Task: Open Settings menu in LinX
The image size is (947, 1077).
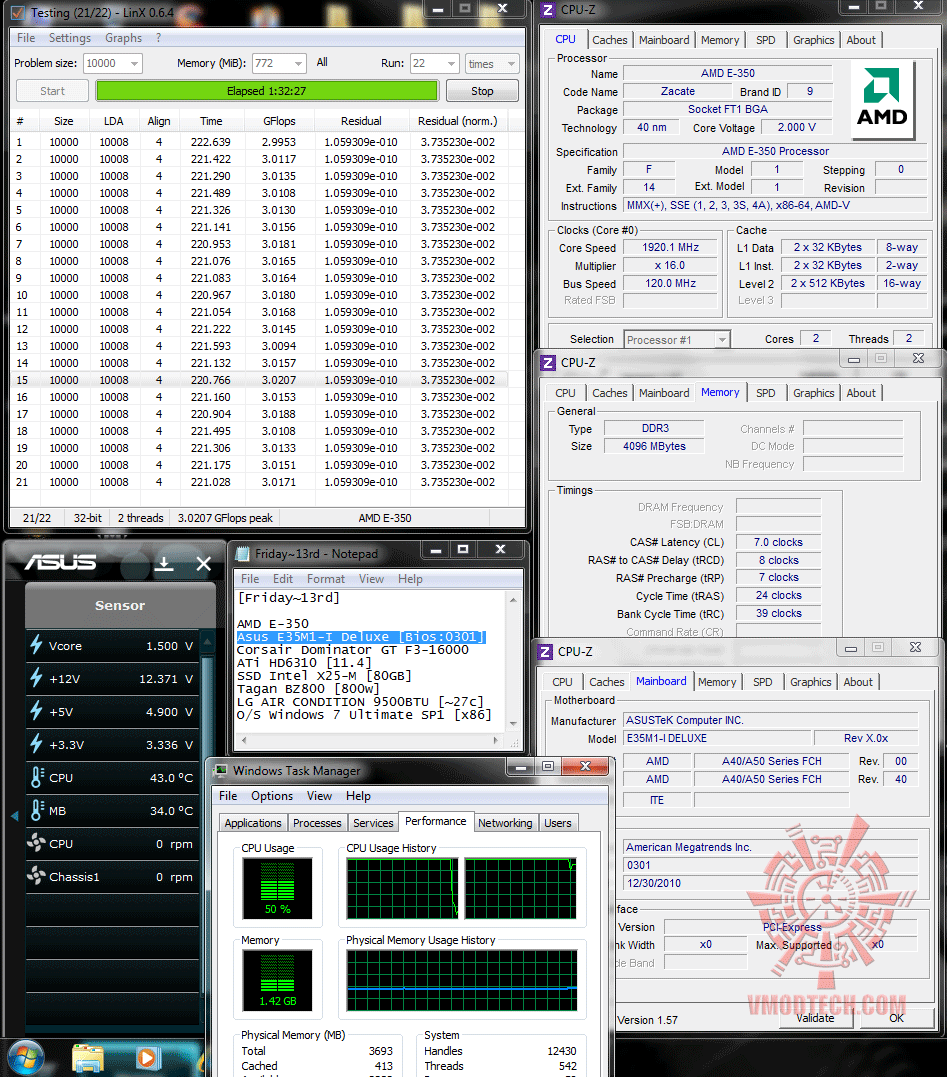Action: point(69,38)
